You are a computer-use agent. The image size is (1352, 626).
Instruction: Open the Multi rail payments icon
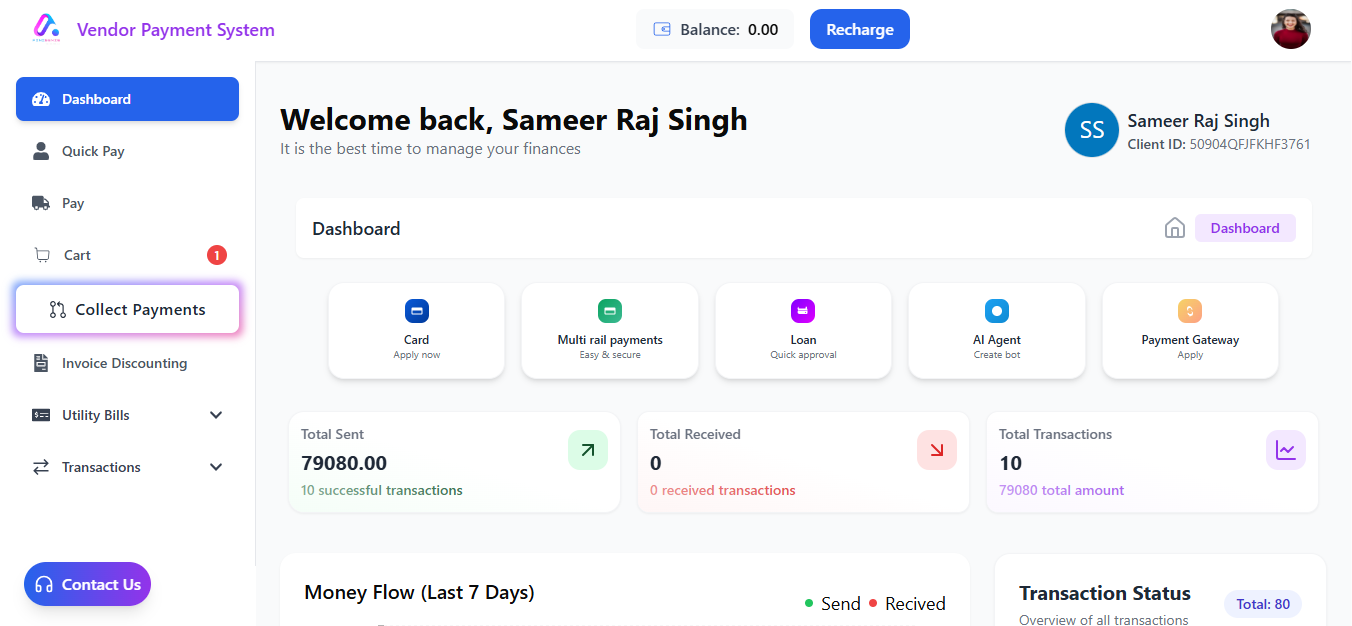coord(610,311)
